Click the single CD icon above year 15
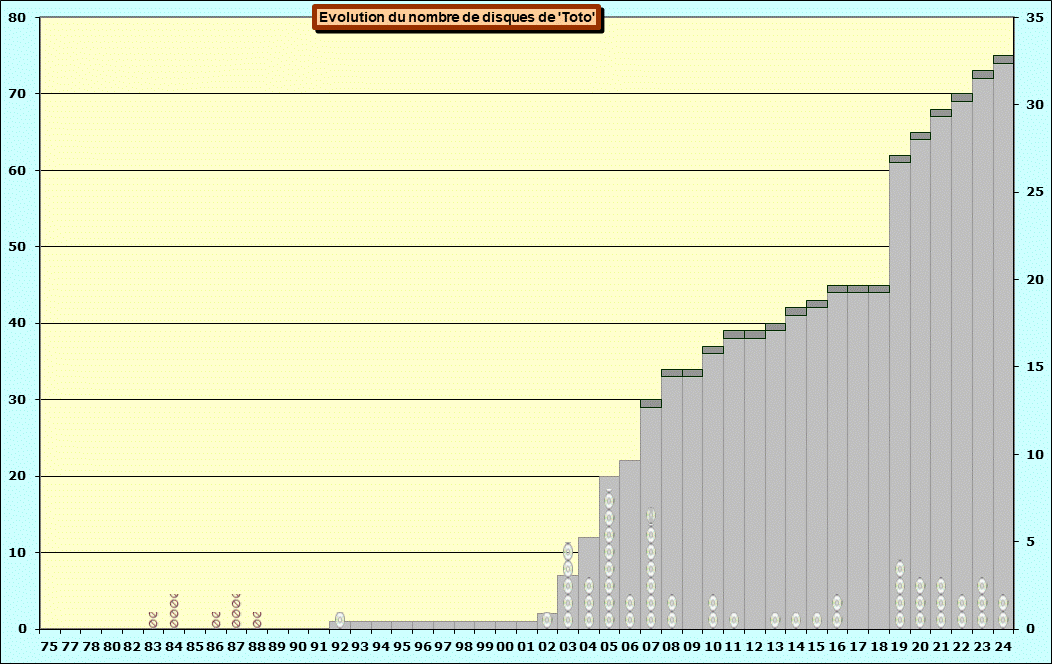Viewport: 1052px width, 664px height. click(817, 620)
